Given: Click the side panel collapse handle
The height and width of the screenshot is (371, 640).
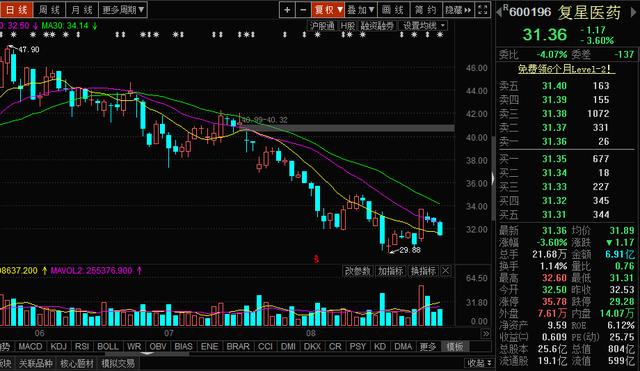Looking at the screenshot, I should coord(493,178).
